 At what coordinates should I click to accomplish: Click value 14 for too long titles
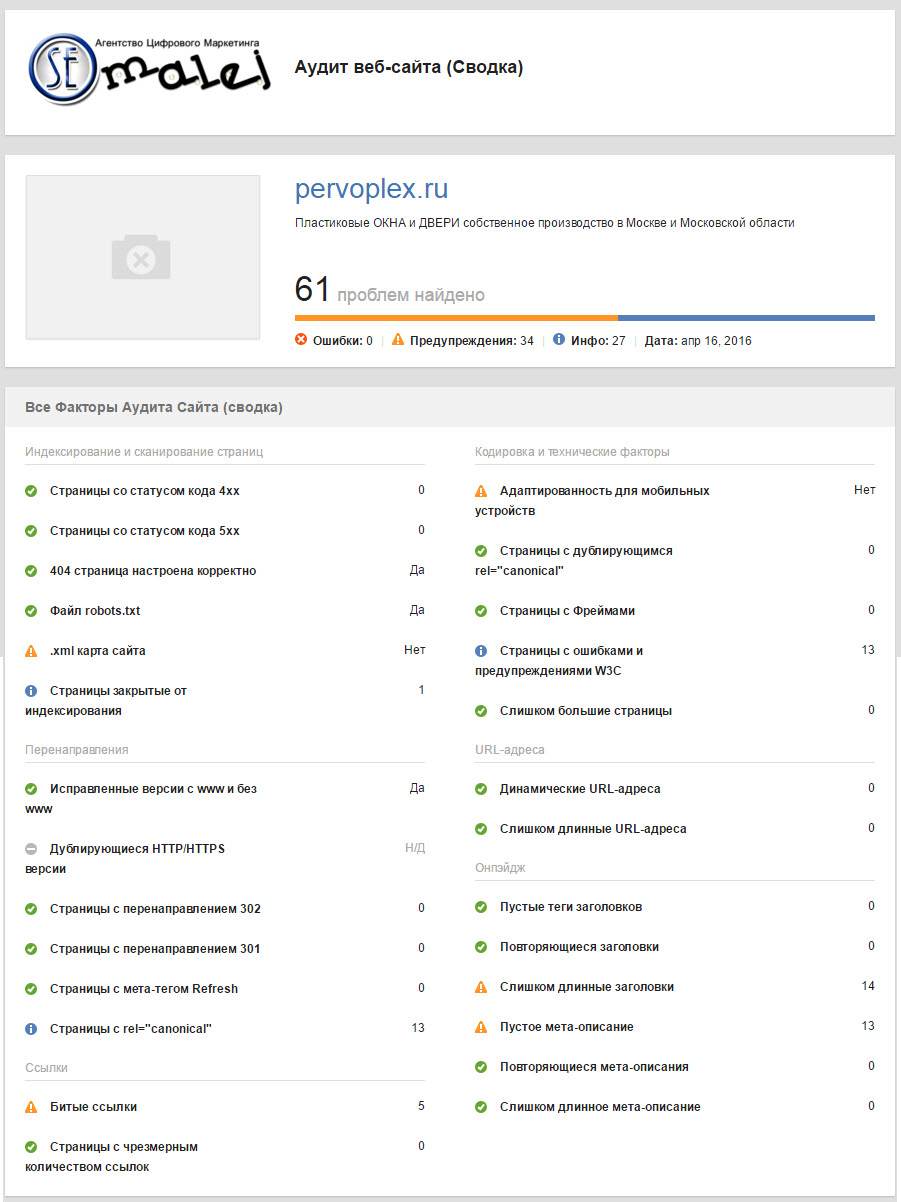868,986
